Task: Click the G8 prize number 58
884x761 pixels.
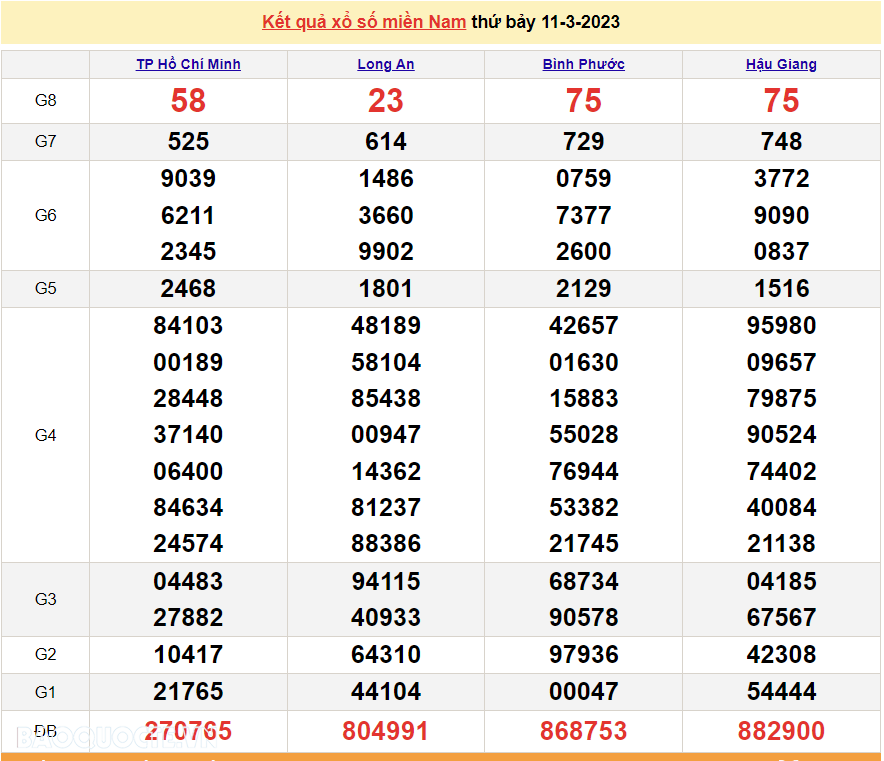Action: (188, 101)
